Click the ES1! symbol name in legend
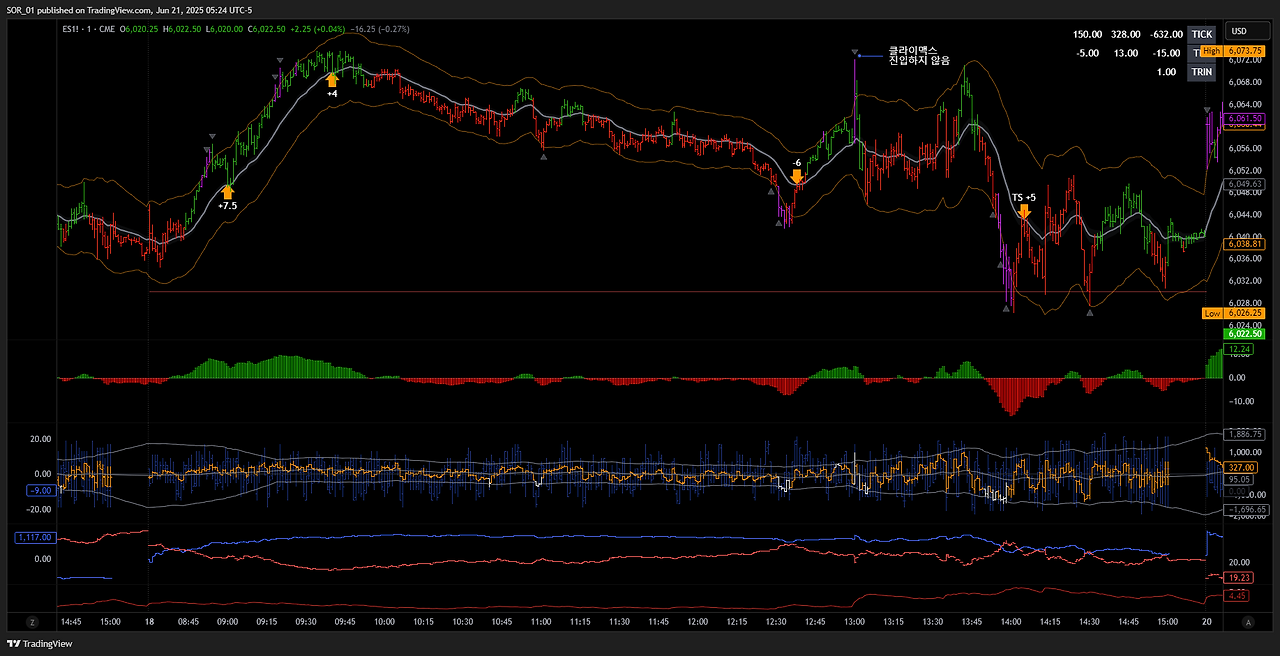1280x656 pixels. [x=72, y=30]
